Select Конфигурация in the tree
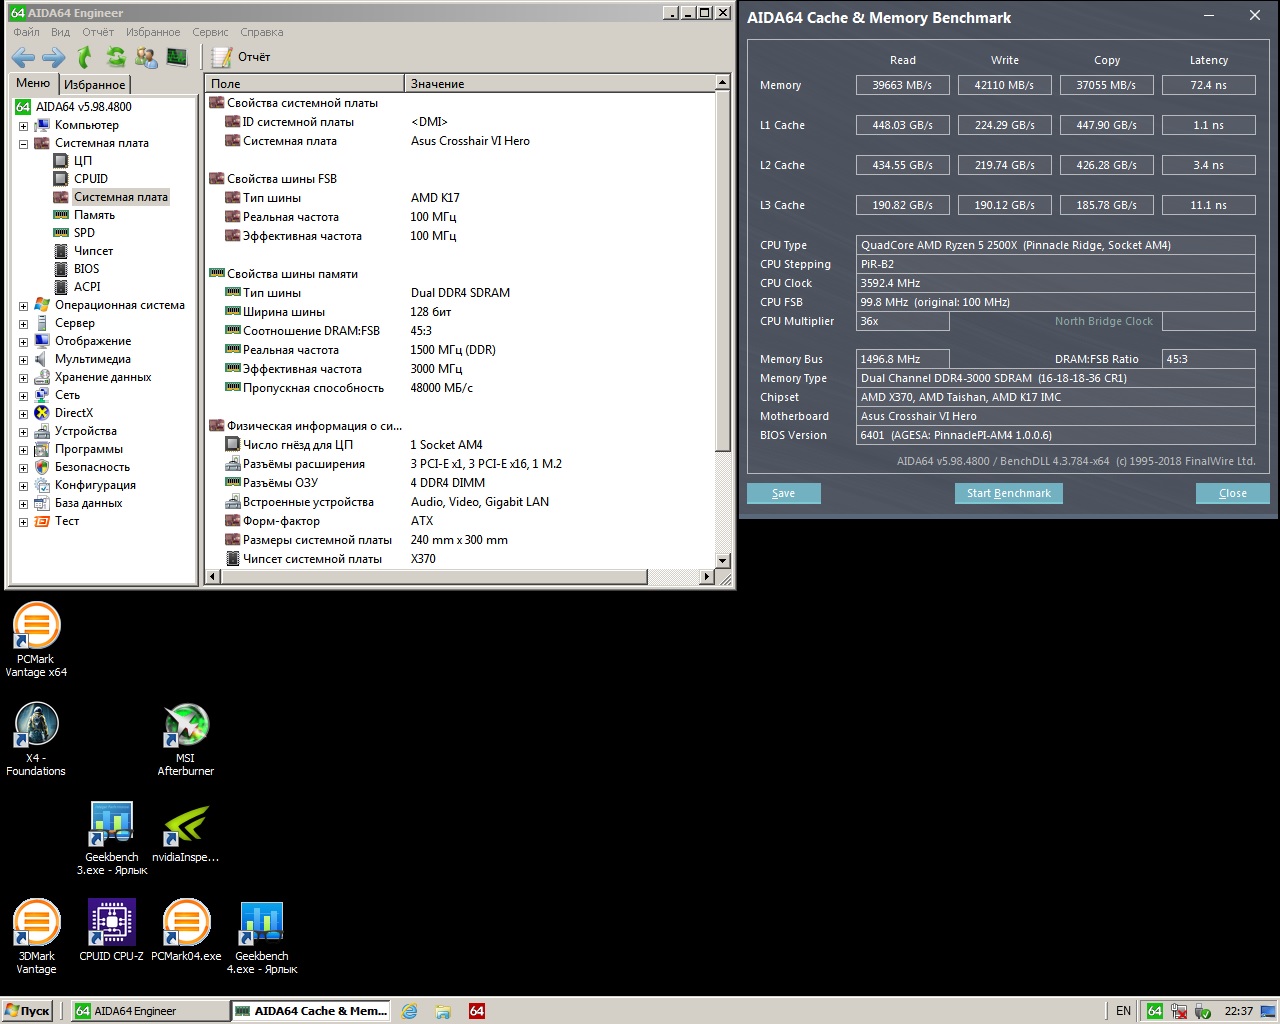 (95, 485)
